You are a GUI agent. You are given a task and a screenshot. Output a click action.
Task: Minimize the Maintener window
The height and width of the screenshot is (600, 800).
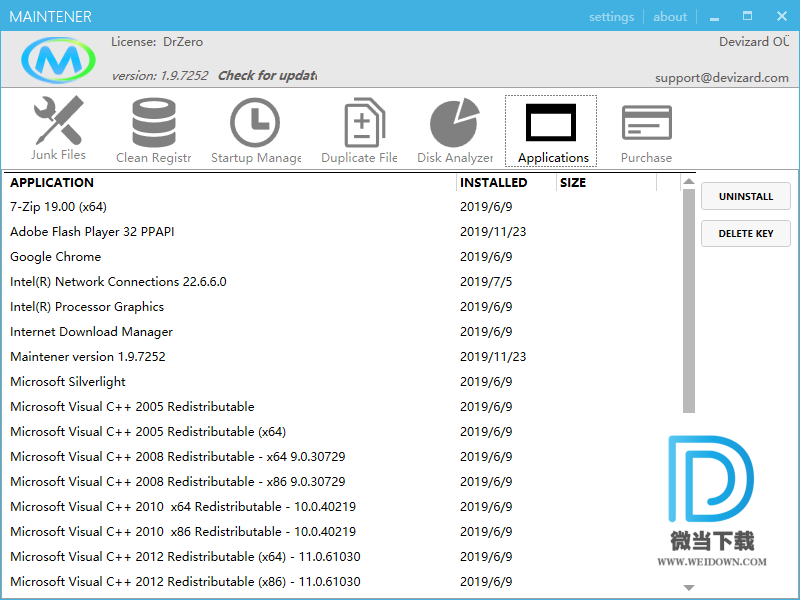point(714,17)
